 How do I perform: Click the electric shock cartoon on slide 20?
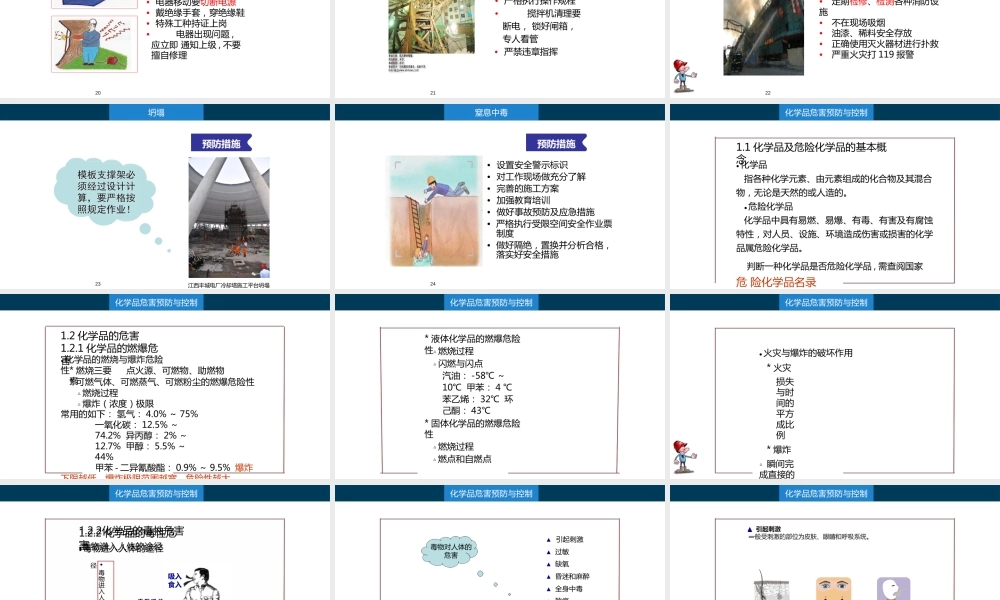94,44
